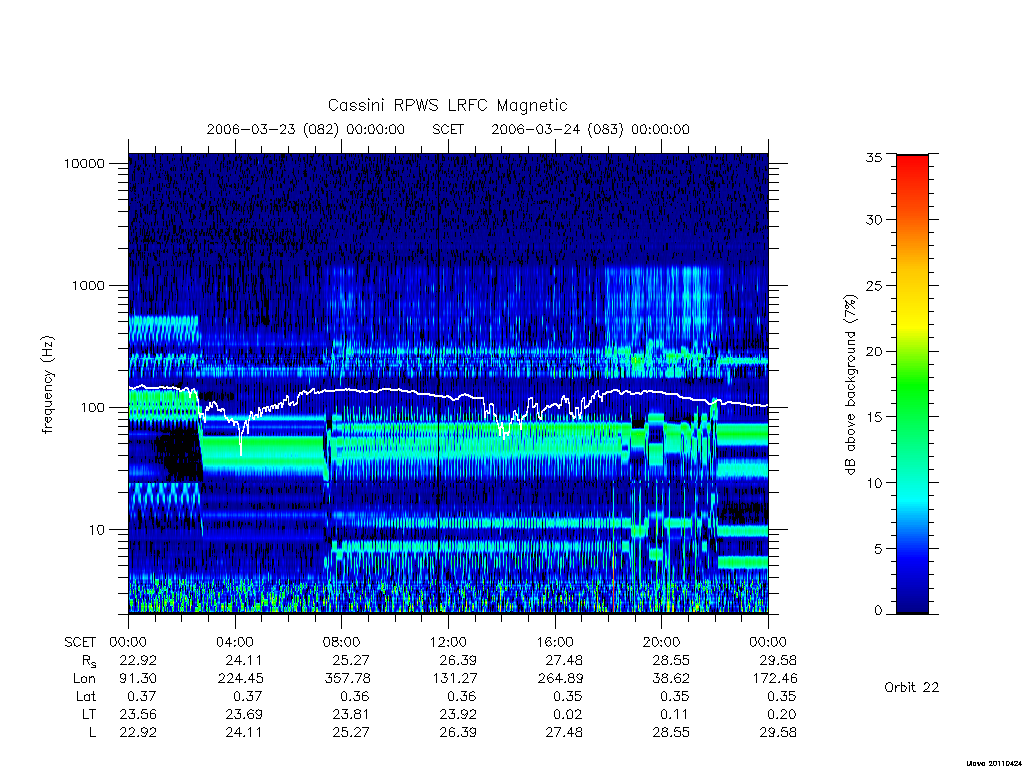Pick the green band of the color bar
Viewport: 1024px width, 768px height.
912,385
